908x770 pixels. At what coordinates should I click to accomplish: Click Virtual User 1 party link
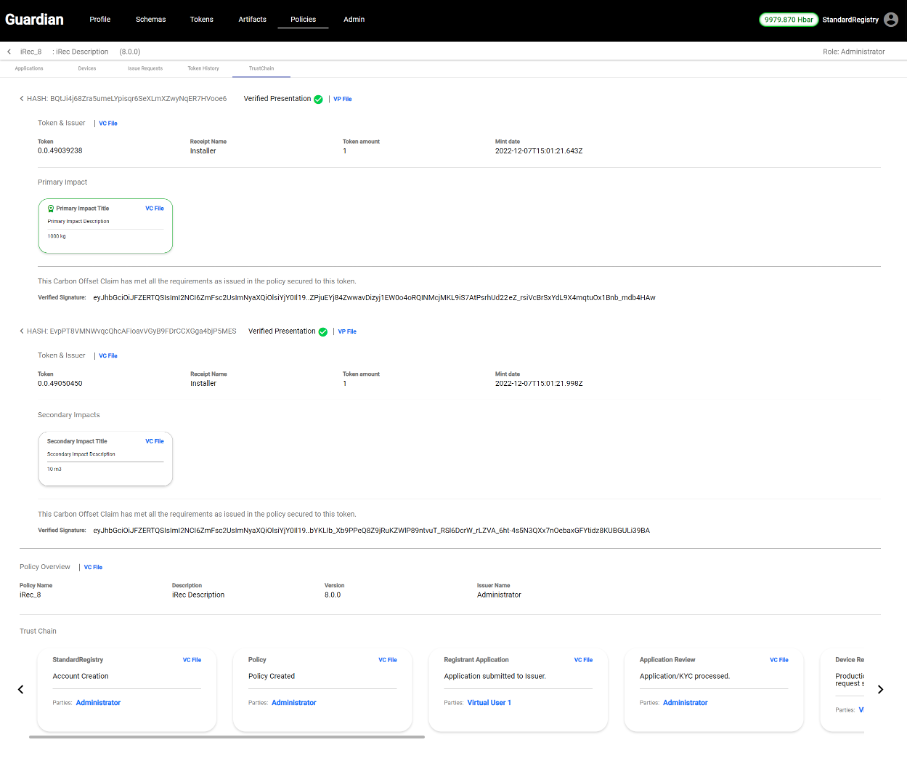point(489,703)
